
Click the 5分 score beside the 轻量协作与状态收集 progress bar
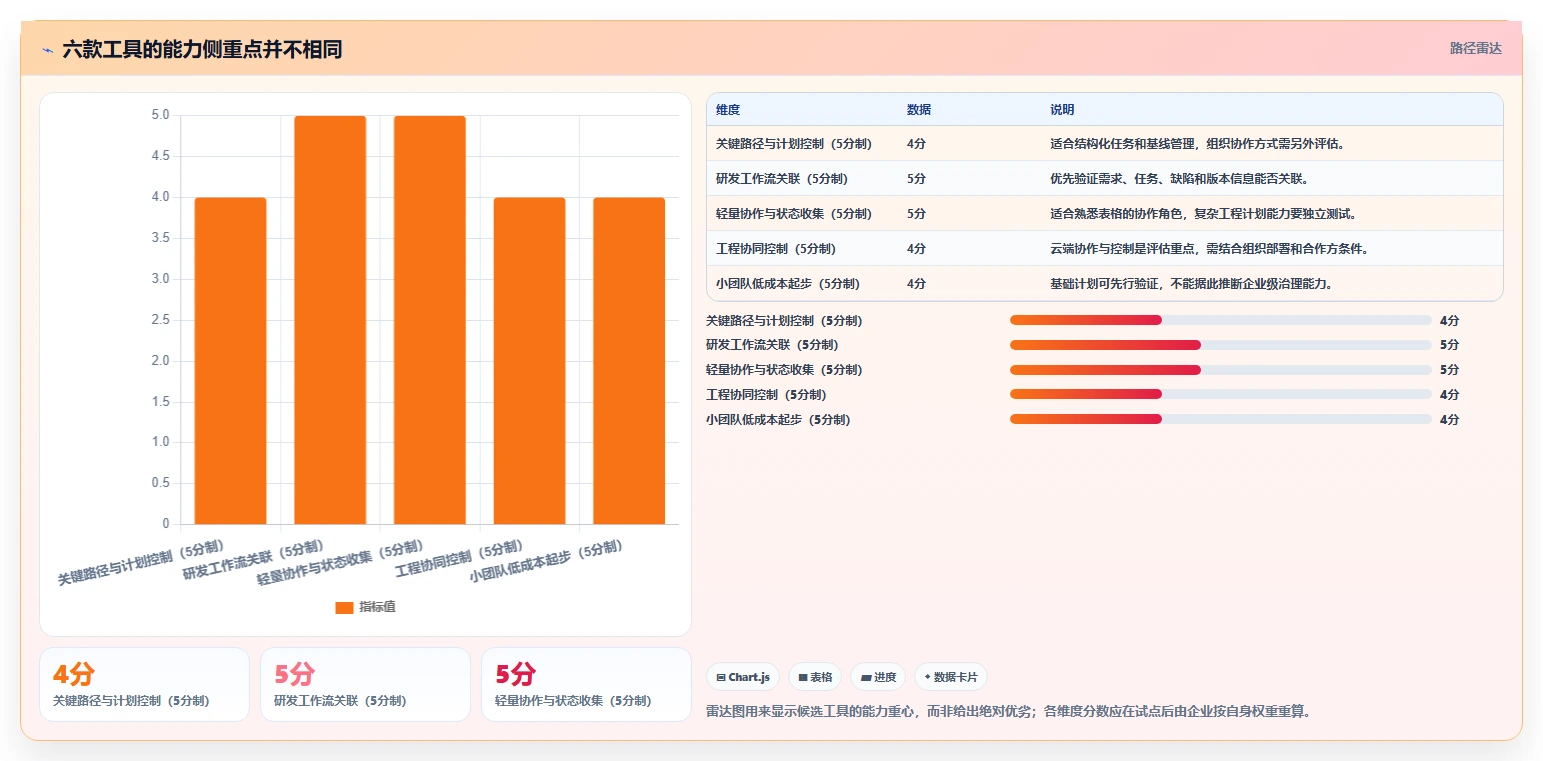(x=1449, y=370)
